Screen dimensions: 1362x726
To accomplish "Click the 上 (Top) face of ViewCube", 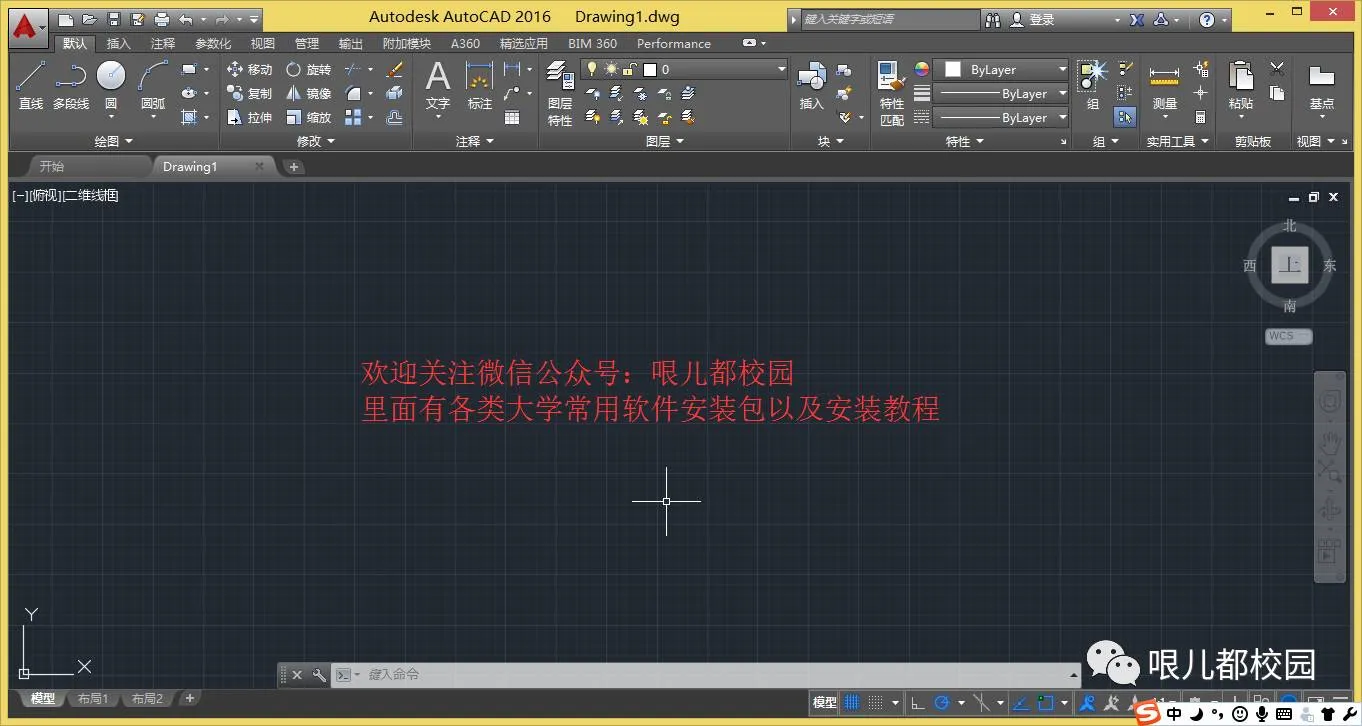I will [x=1290, y=265].
